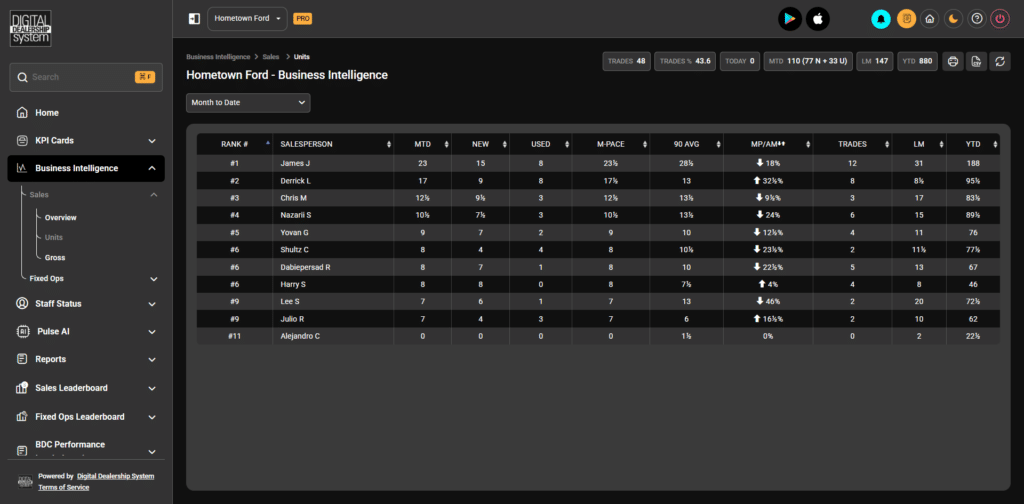
Task: Expand the Reports chevron
Action: click(x=152, y=359)
